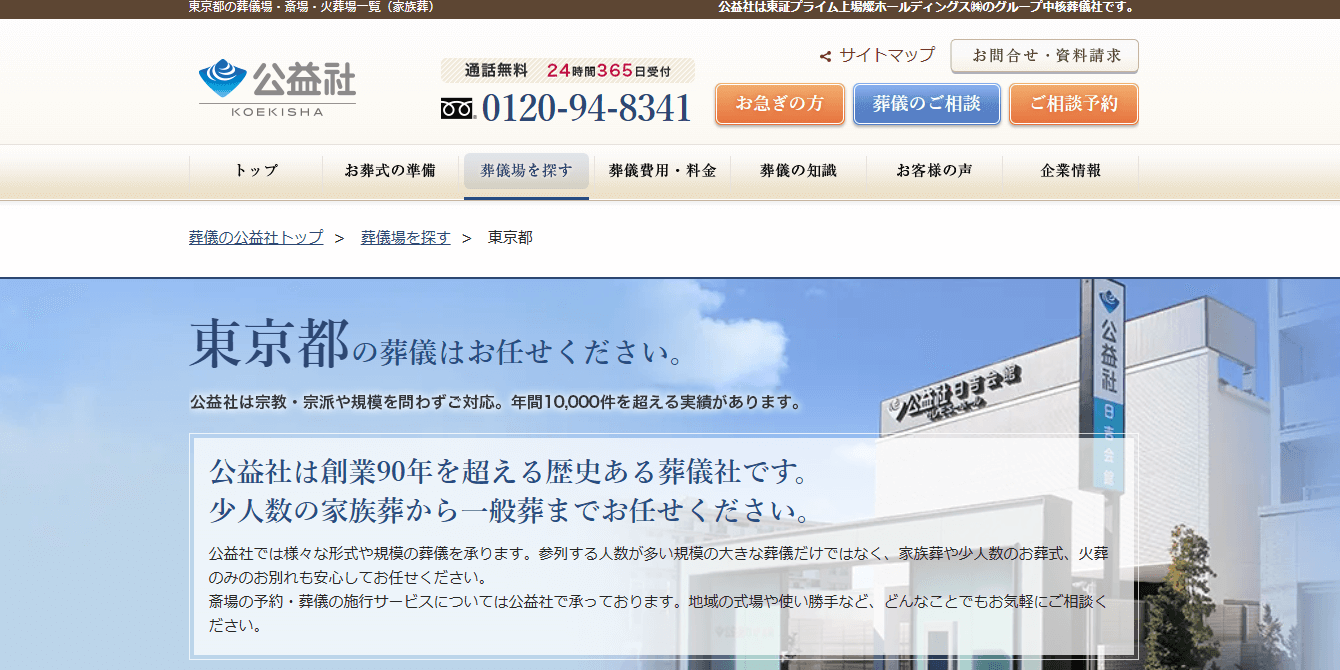Click the 通話無料 24時間365日受付 banner
Viewport: 1340px width, 670px height.
point(567,71)
